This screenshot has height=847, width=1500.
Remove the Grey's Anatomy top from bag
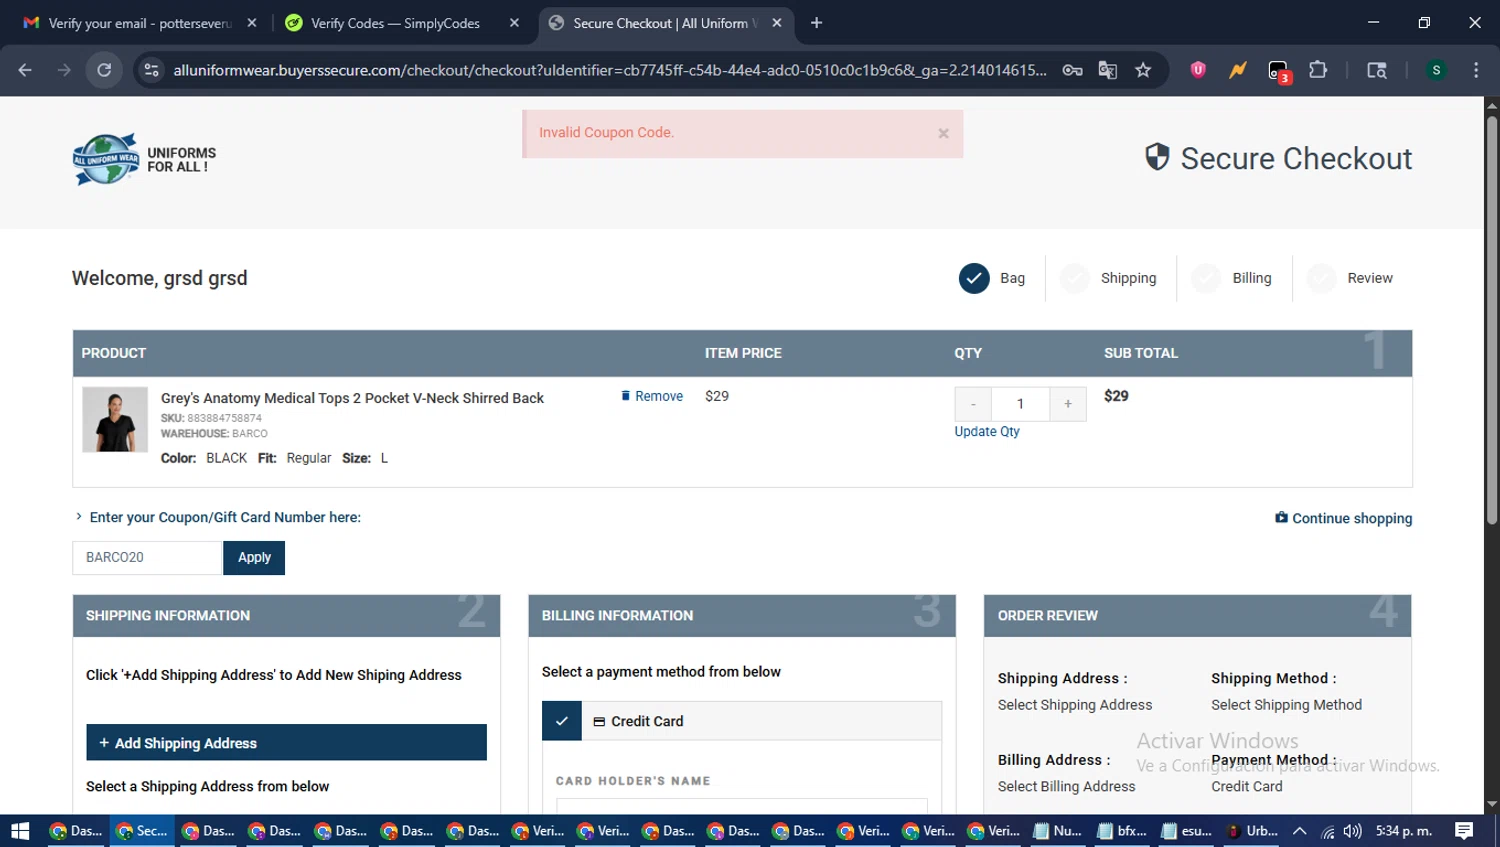(x=652, y=396)
